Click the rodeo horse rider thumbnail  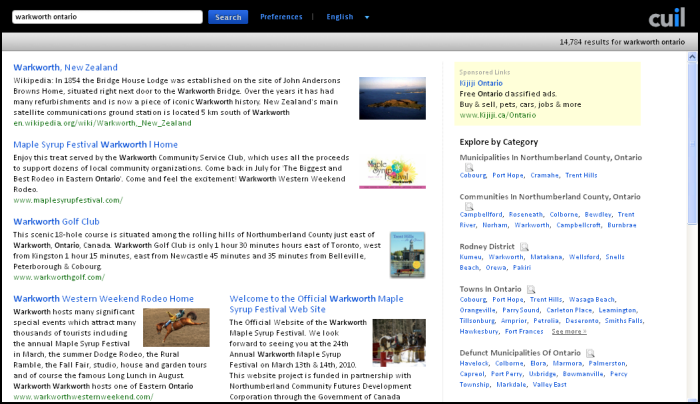(x=176, y=327)
